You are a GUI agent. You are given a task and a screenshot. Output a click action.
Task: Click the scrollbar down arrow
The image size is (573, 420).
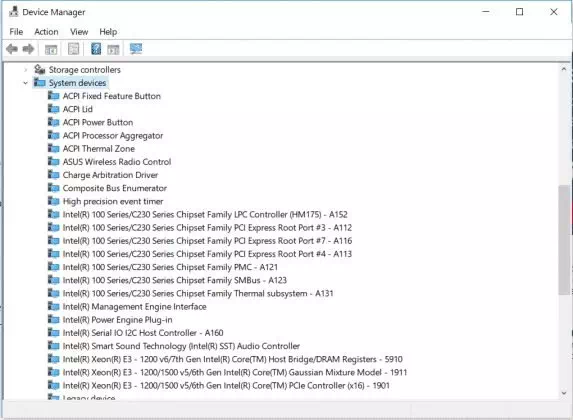[564, 393]
